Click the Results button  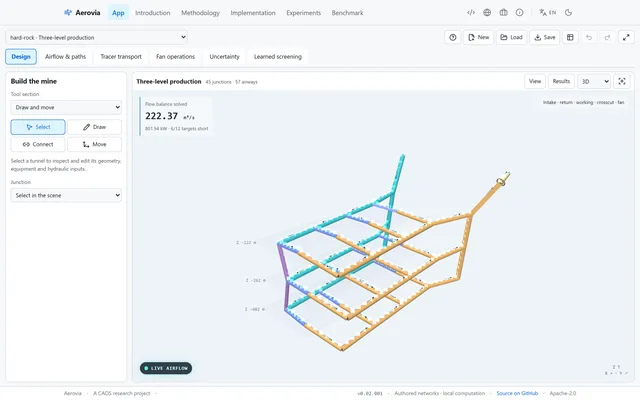(561, 81)
